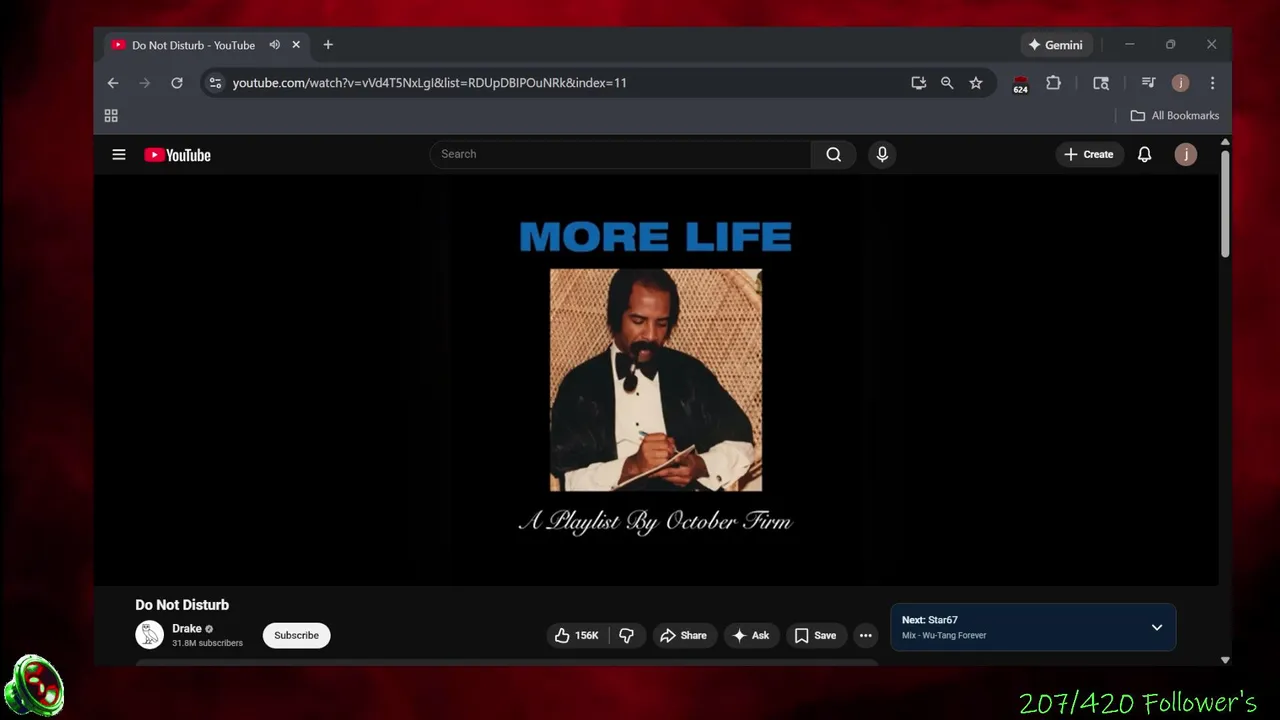1280x720 pixels.
Task: Open Drake channel avatar
Action: (149, 635)
